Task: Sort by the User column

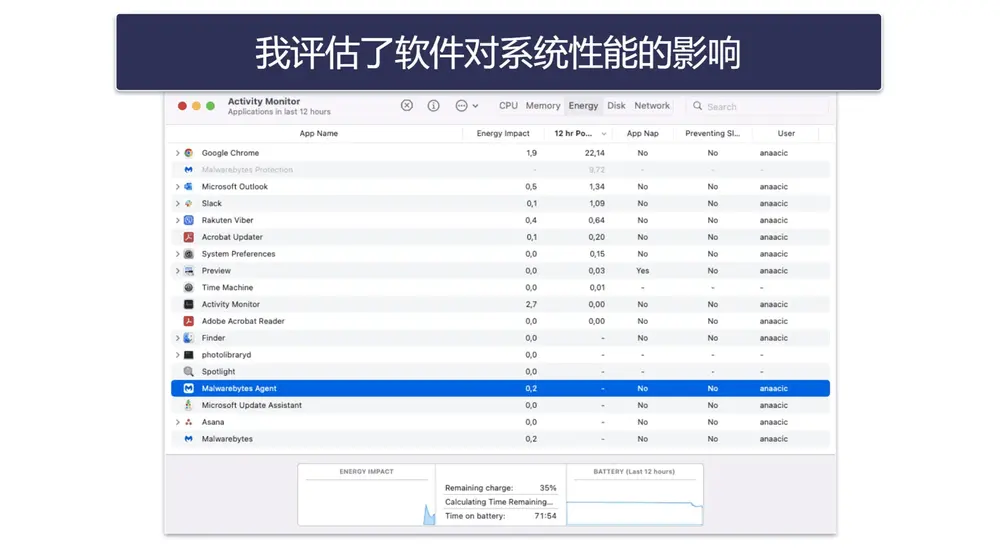Action: [x=786, y=133]
